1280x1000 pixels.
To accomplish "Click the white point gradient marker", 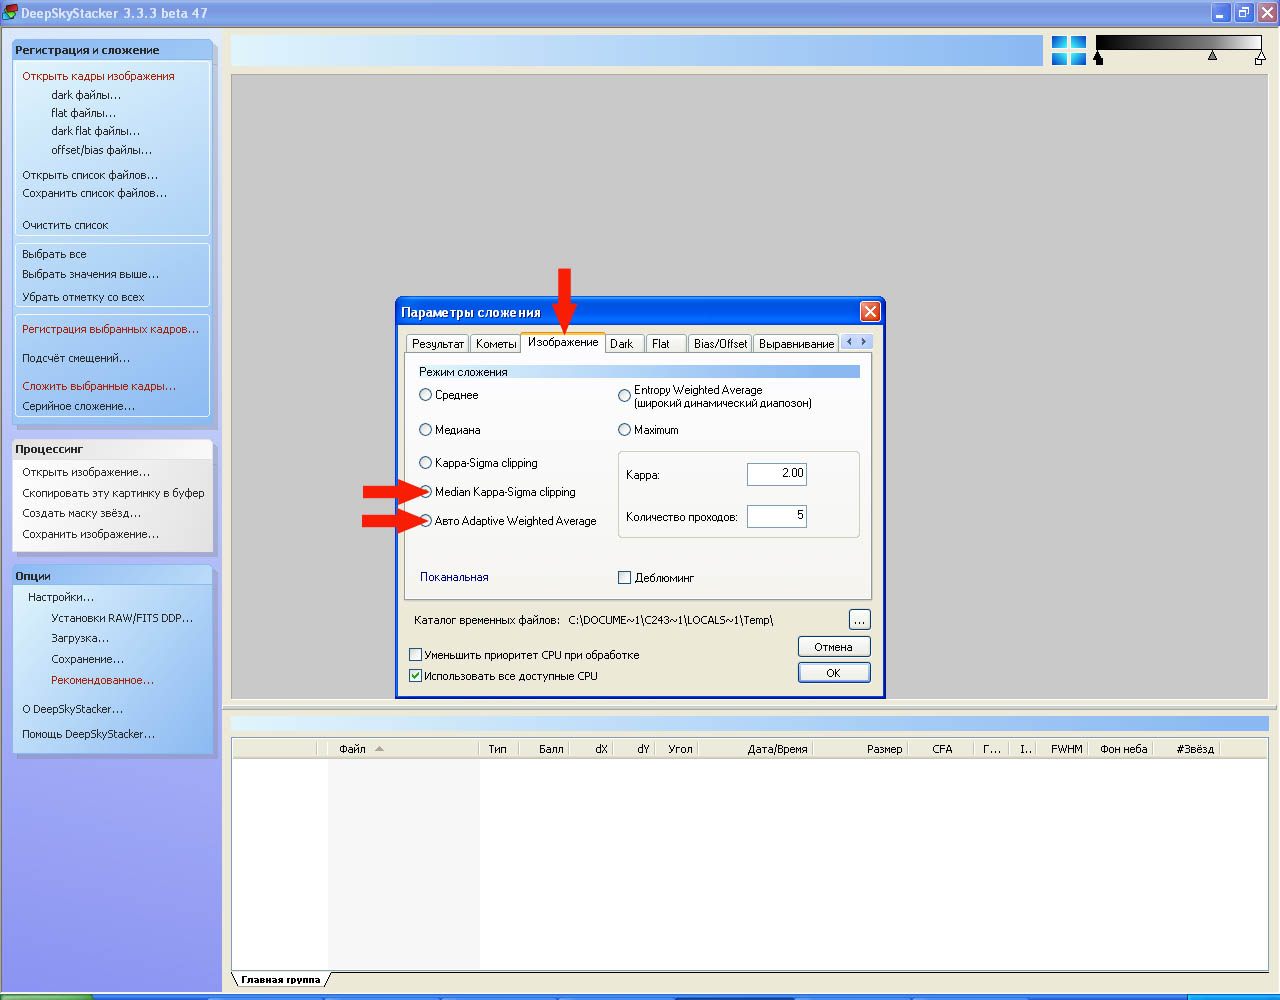I will [x=1259, y=59].
